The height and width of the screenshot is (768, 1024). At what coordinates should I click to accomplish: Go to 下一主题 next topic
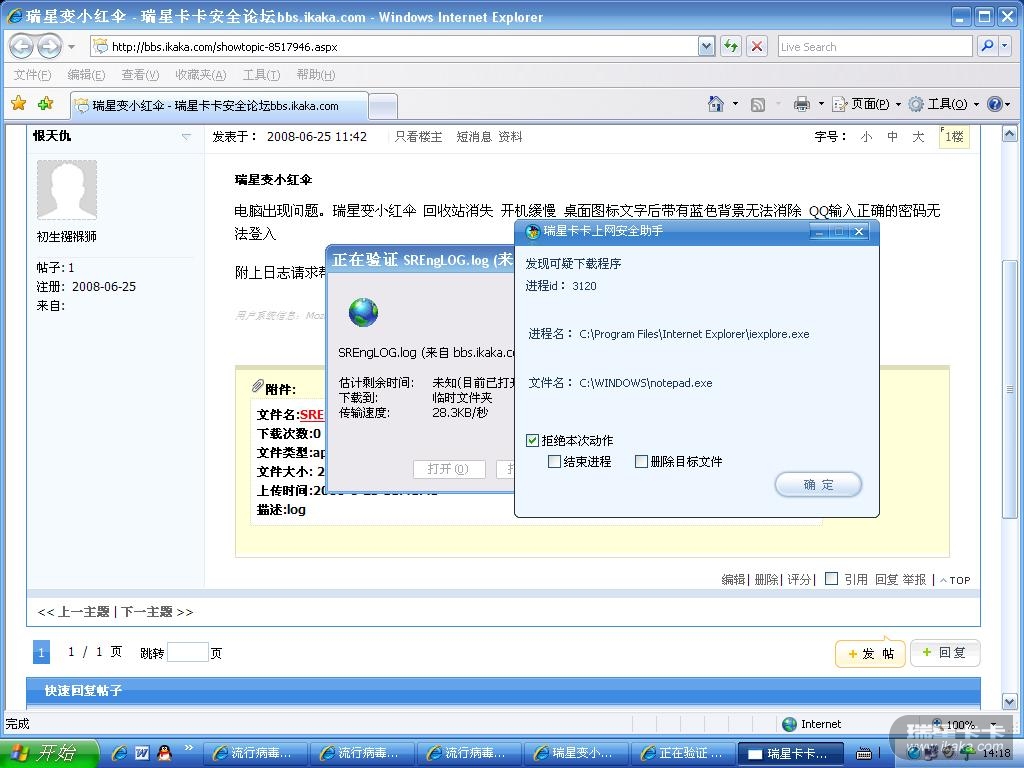pos(146,612)
